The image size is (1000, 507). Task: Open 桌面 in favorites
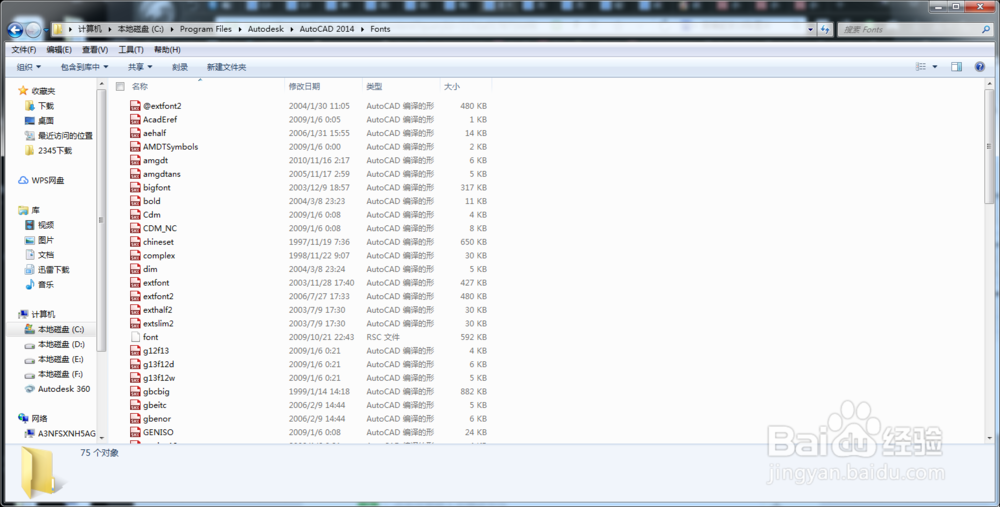coord(40,121)
